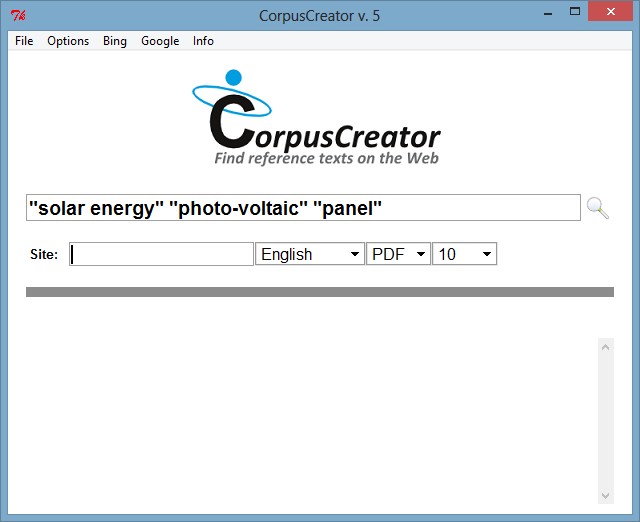
Task: Click the "Site:" label
Action: [x=44, y=254]
